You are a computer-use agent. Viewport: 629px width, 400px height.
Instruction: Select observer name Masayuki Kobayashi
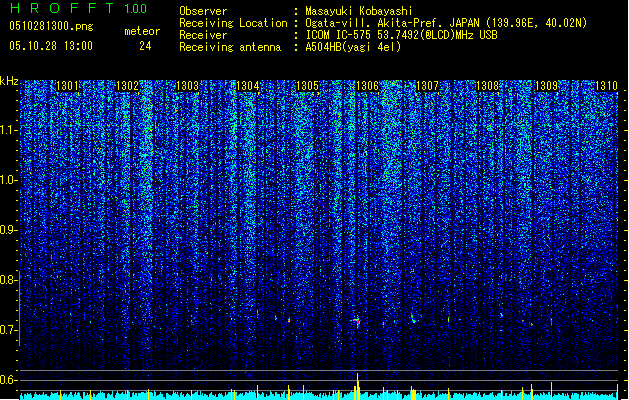coord(359,11)
